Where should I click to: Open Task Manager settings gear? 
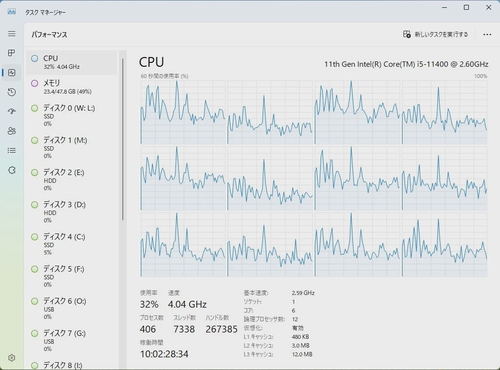pyautogui.click(x=12, y=358)
